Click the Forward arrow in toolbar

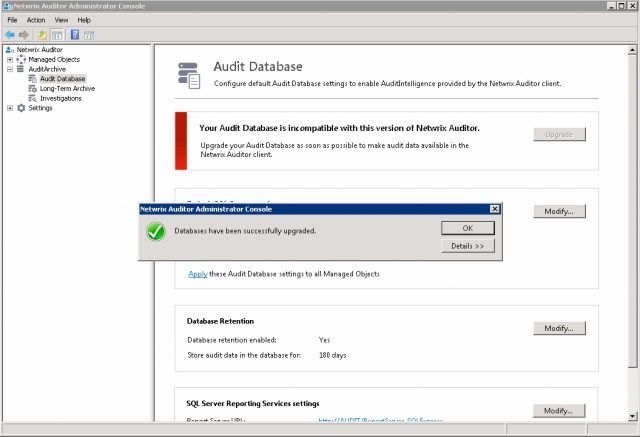pyautogui.click(x=23, y=35)
